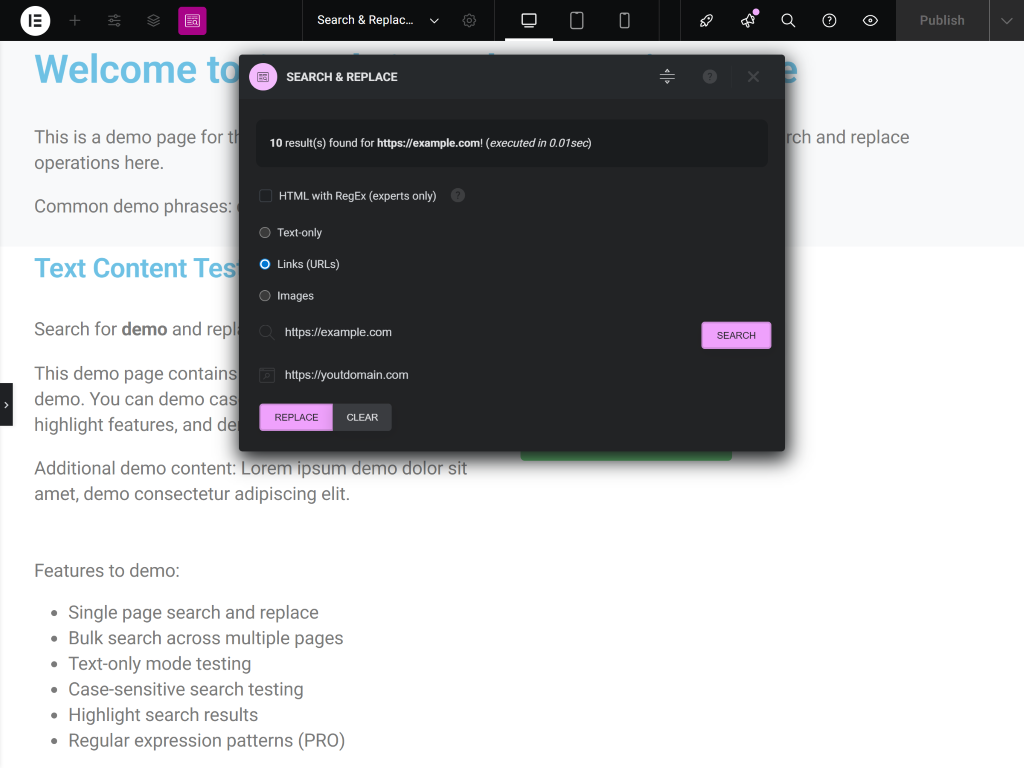
Task: Open the Finder search icon in the toolbar
Action: coord(788,20)
